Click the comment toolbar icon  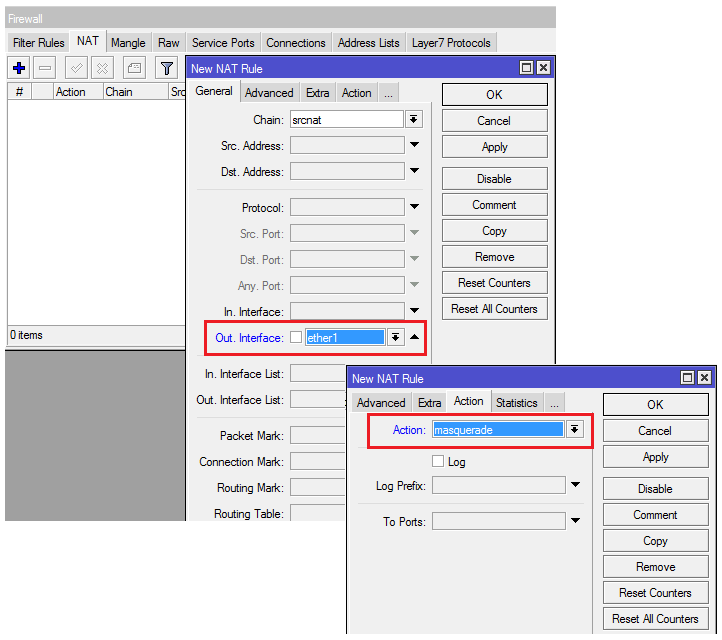click(134, 69)
